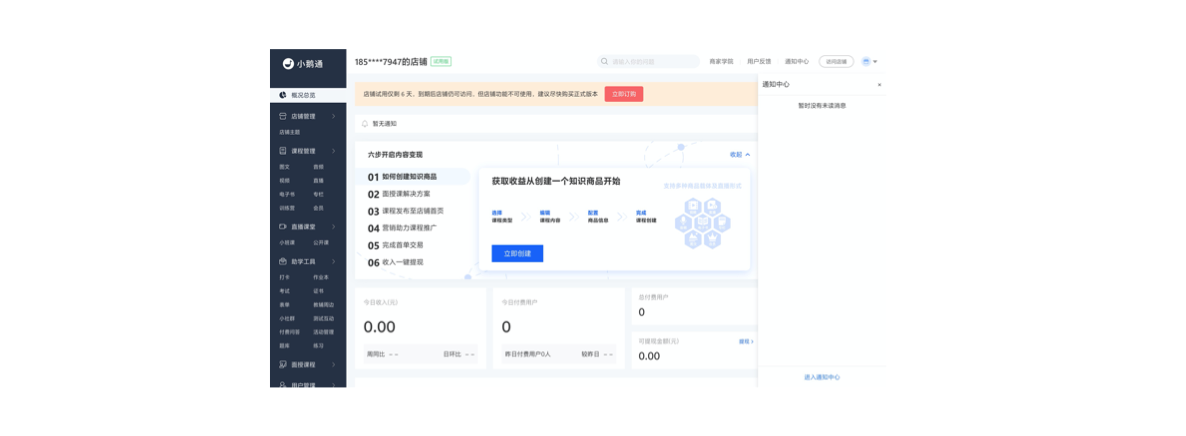Expand the 用户管理 chevron
This screenshot has height=436, width=1186.
pyautogui.click(x=334, y=385)
